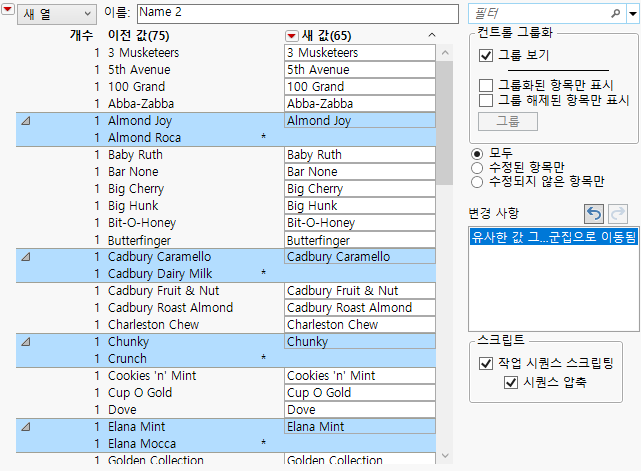The width and height of the screenshot is (641, 471).
Task: Select Almond Roca in previous values
Action: [x=144, y=138]
